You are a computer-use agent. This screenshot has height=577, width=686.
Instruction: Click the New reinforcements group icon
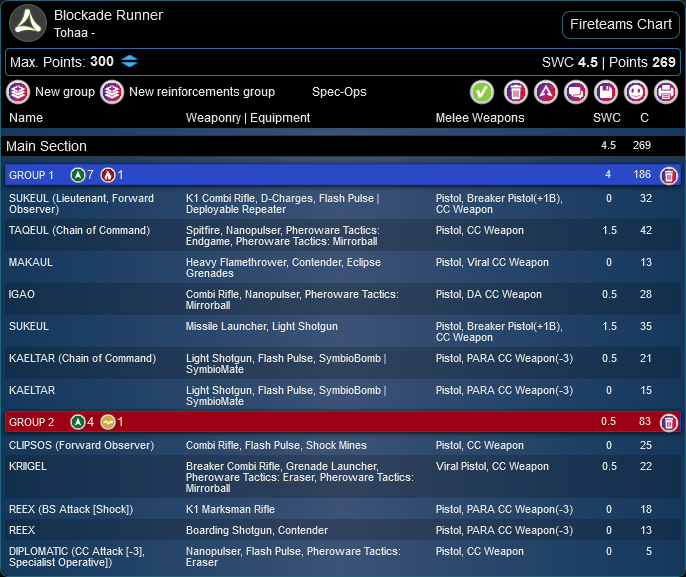pos(112,92)
